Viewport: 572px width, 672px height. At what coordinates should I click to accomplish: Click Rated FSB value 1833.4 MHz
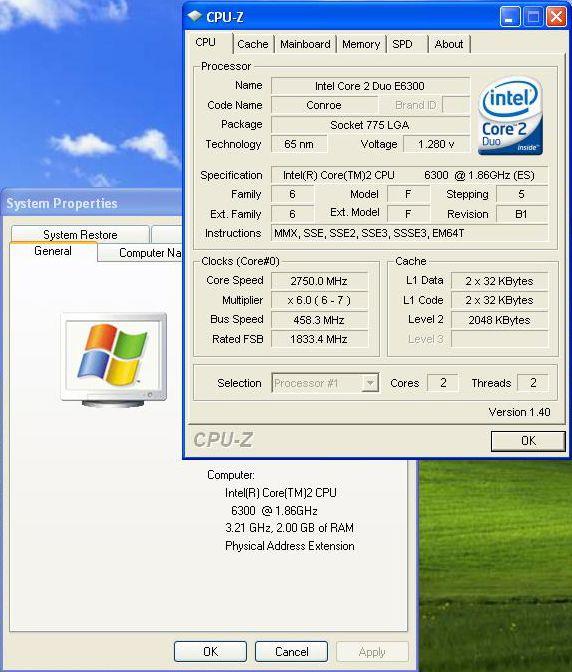point(319,339)
